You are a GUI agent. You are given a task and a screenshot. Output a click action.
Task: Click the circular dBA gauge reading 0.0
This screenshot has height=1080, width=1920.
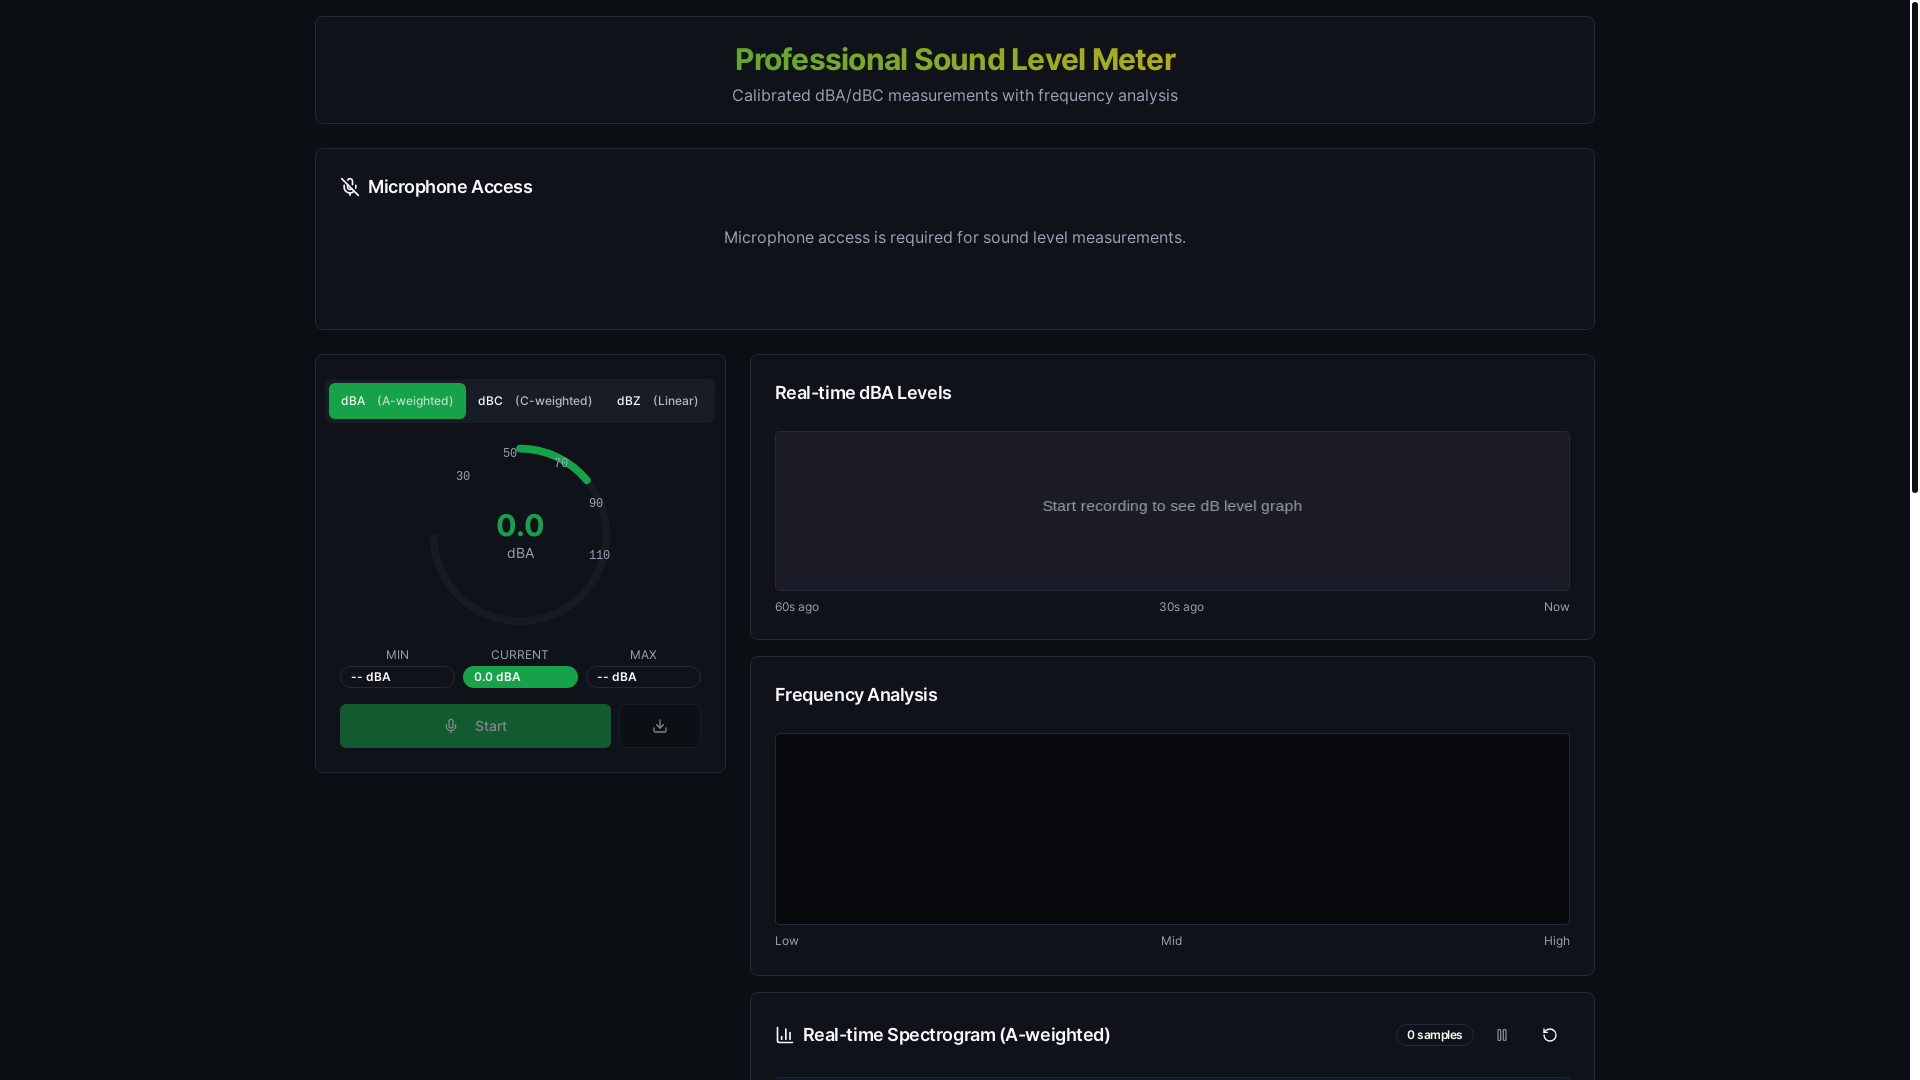[x=520, y=535]
